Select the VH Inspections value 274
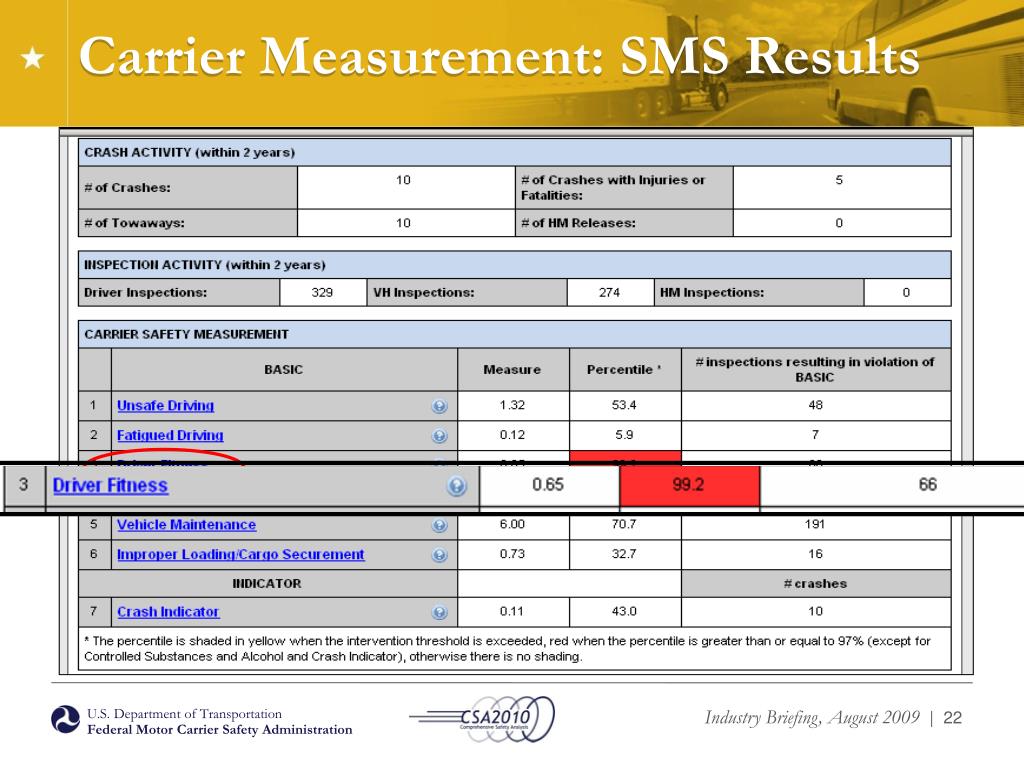The image size is (1024, 768). point(609,293)
